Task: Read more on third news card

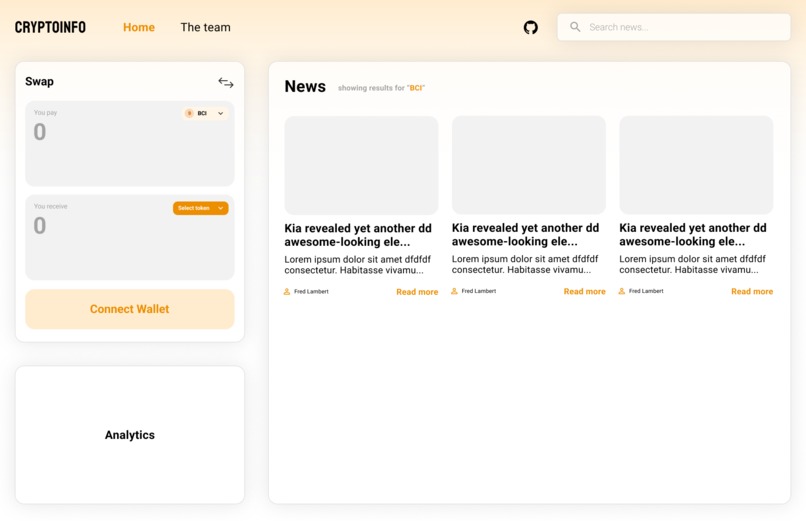Action: tap(752, 291)
